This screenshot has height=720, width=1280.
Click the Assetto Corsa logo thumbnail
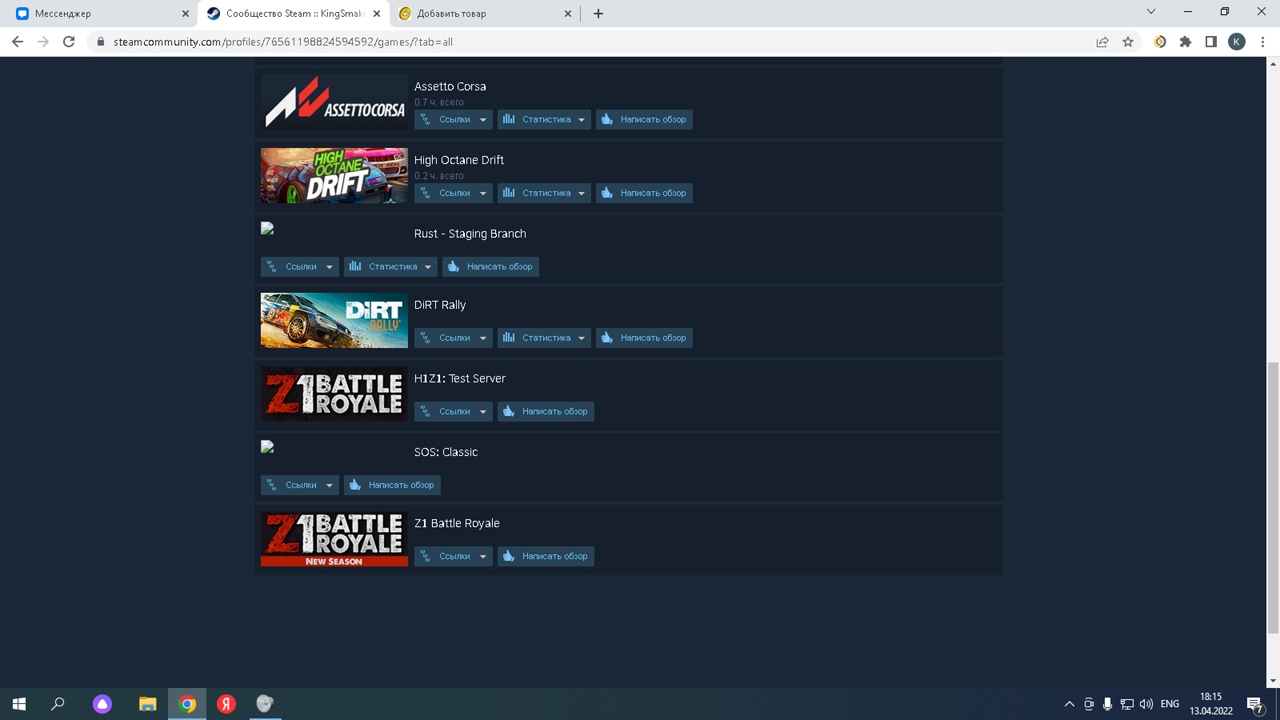click(334, 102)
